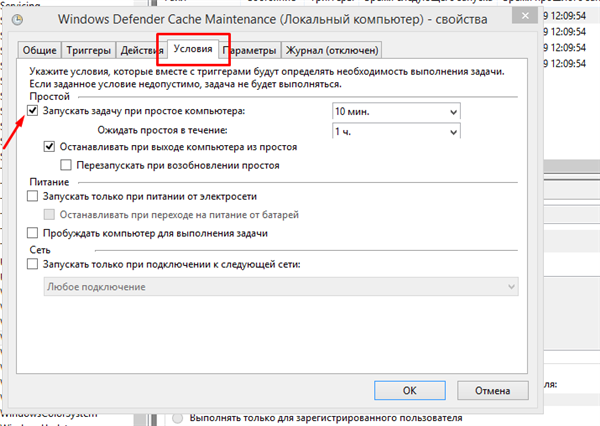Click the Сеть section heading
Viewport: 600px width, 426px height.
tap(40, 250)
